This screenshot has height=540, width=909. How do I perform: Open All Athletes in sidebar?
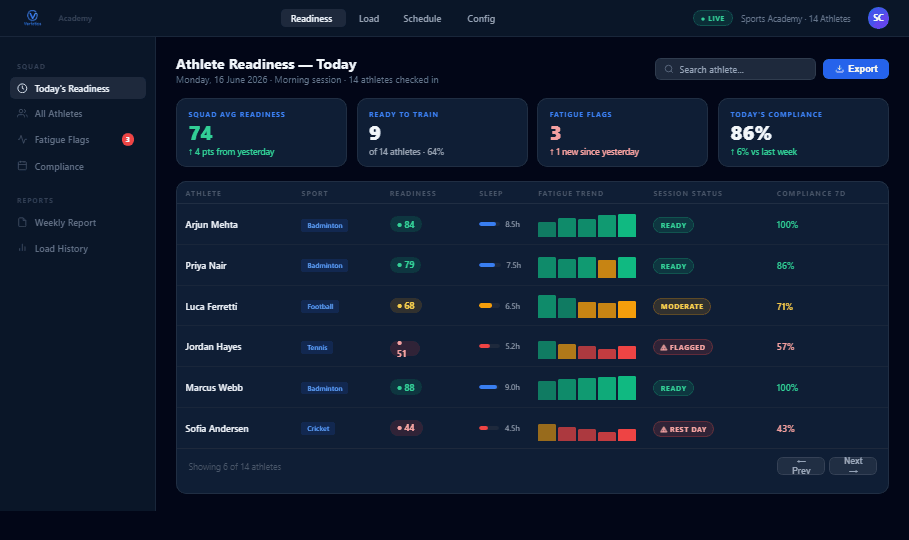click(x=78, y=114)
